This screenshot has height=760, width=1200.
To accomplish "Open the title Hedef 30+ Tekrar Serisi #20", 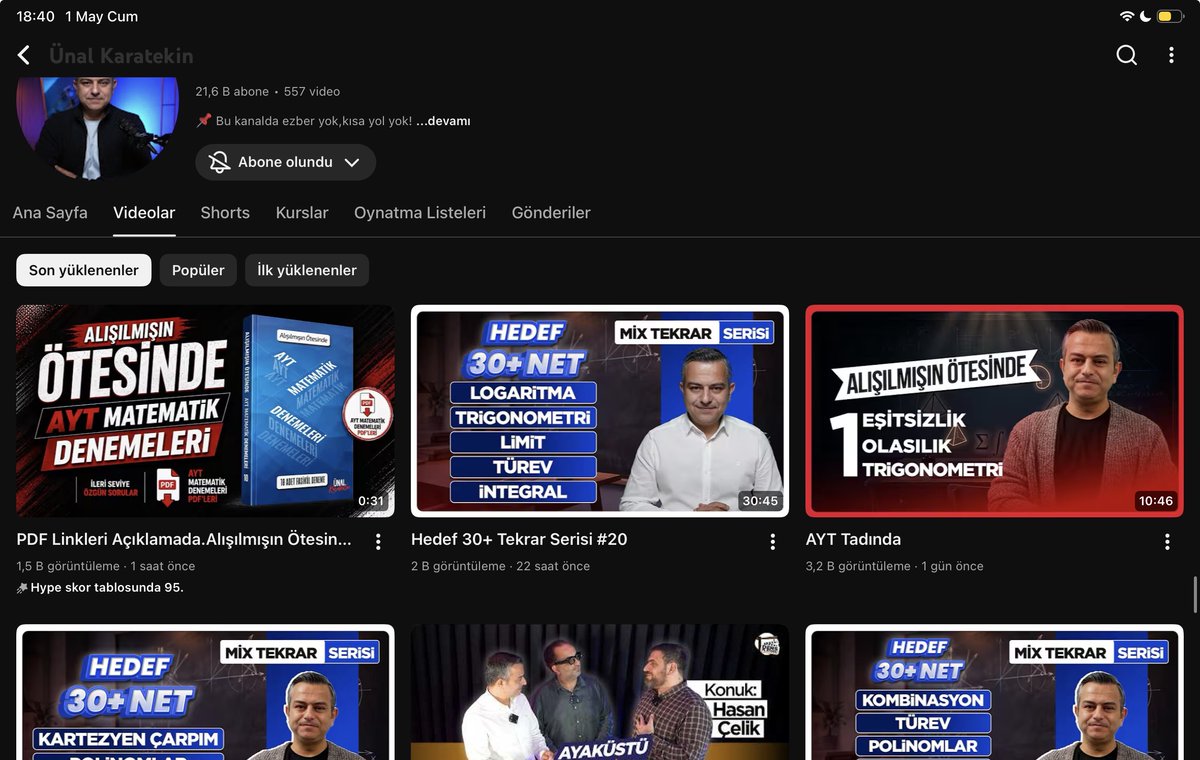I will (x=519, y=539).
